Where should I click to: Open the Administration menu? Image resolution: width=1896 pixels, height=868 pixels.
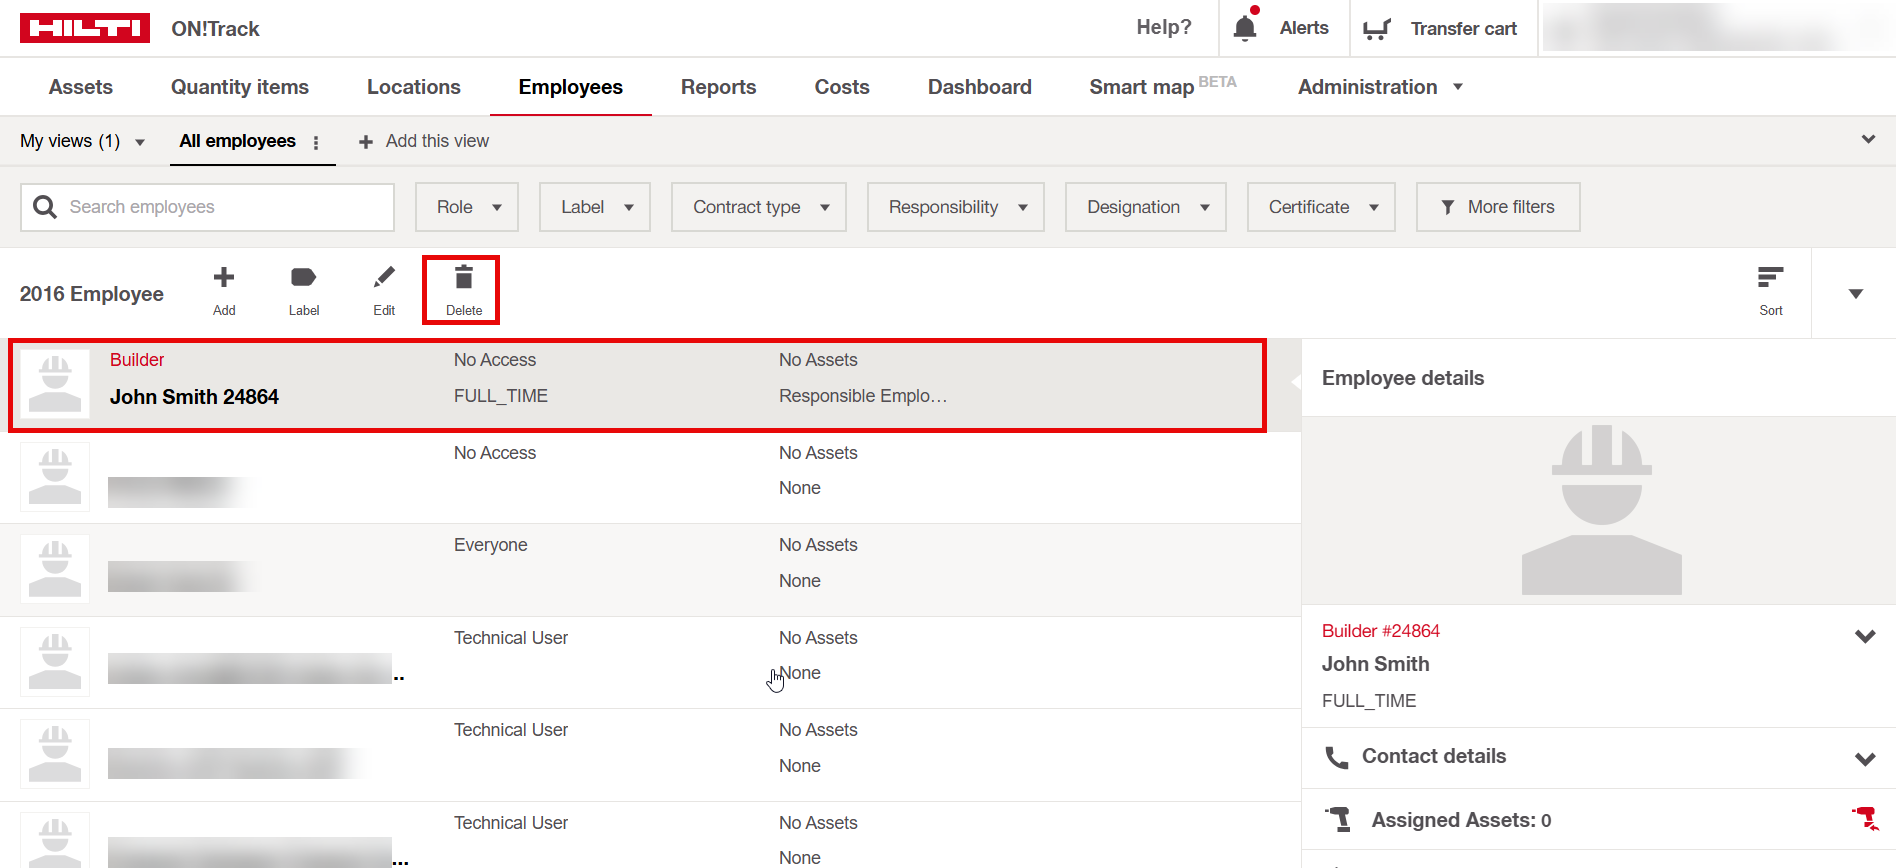tap(1379, 87)
